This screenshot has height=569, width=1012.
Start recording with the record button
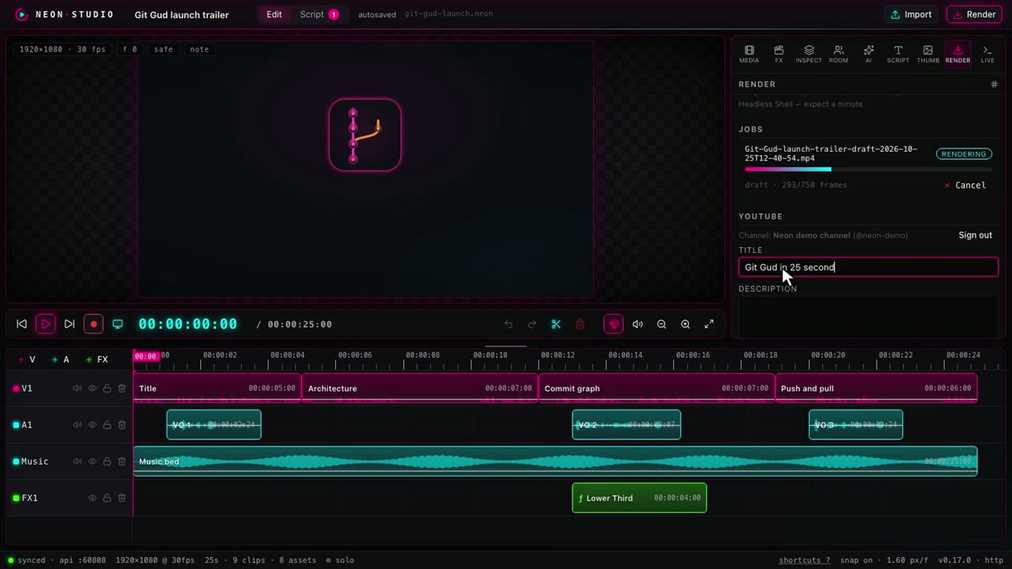tap(94, 324)
